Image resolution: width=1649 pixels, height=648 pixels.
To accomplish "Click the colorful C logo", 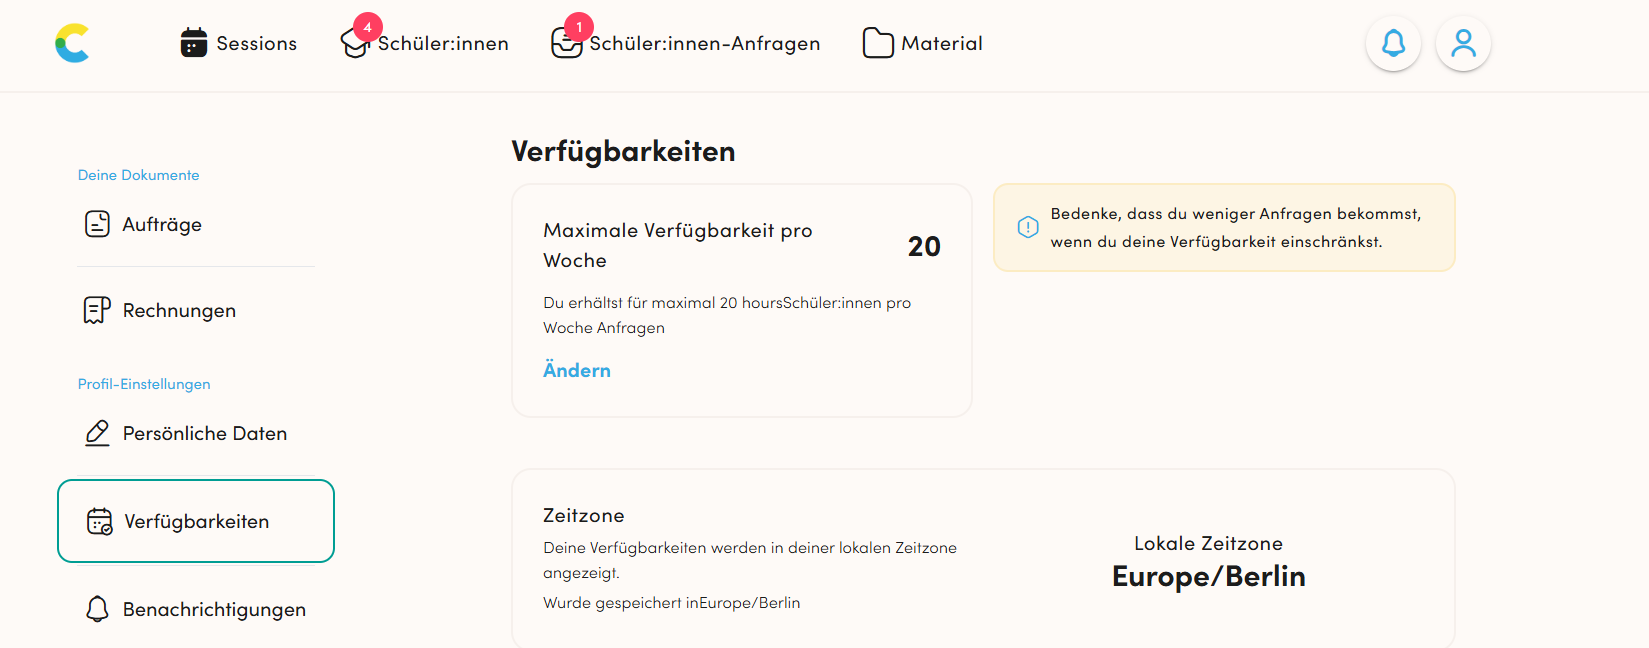I will pyautogui.click(x=72, y=43).
